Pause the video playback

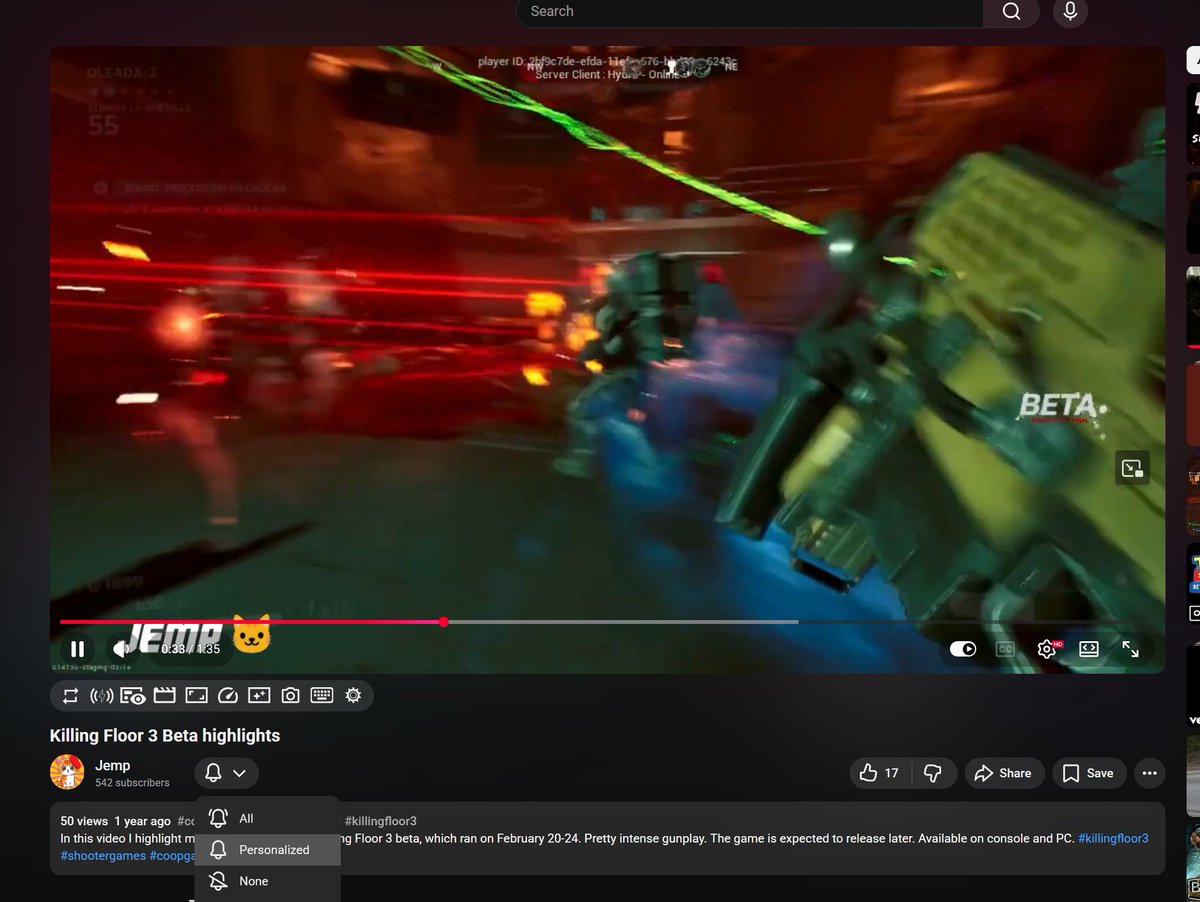[x=77, y=650]
